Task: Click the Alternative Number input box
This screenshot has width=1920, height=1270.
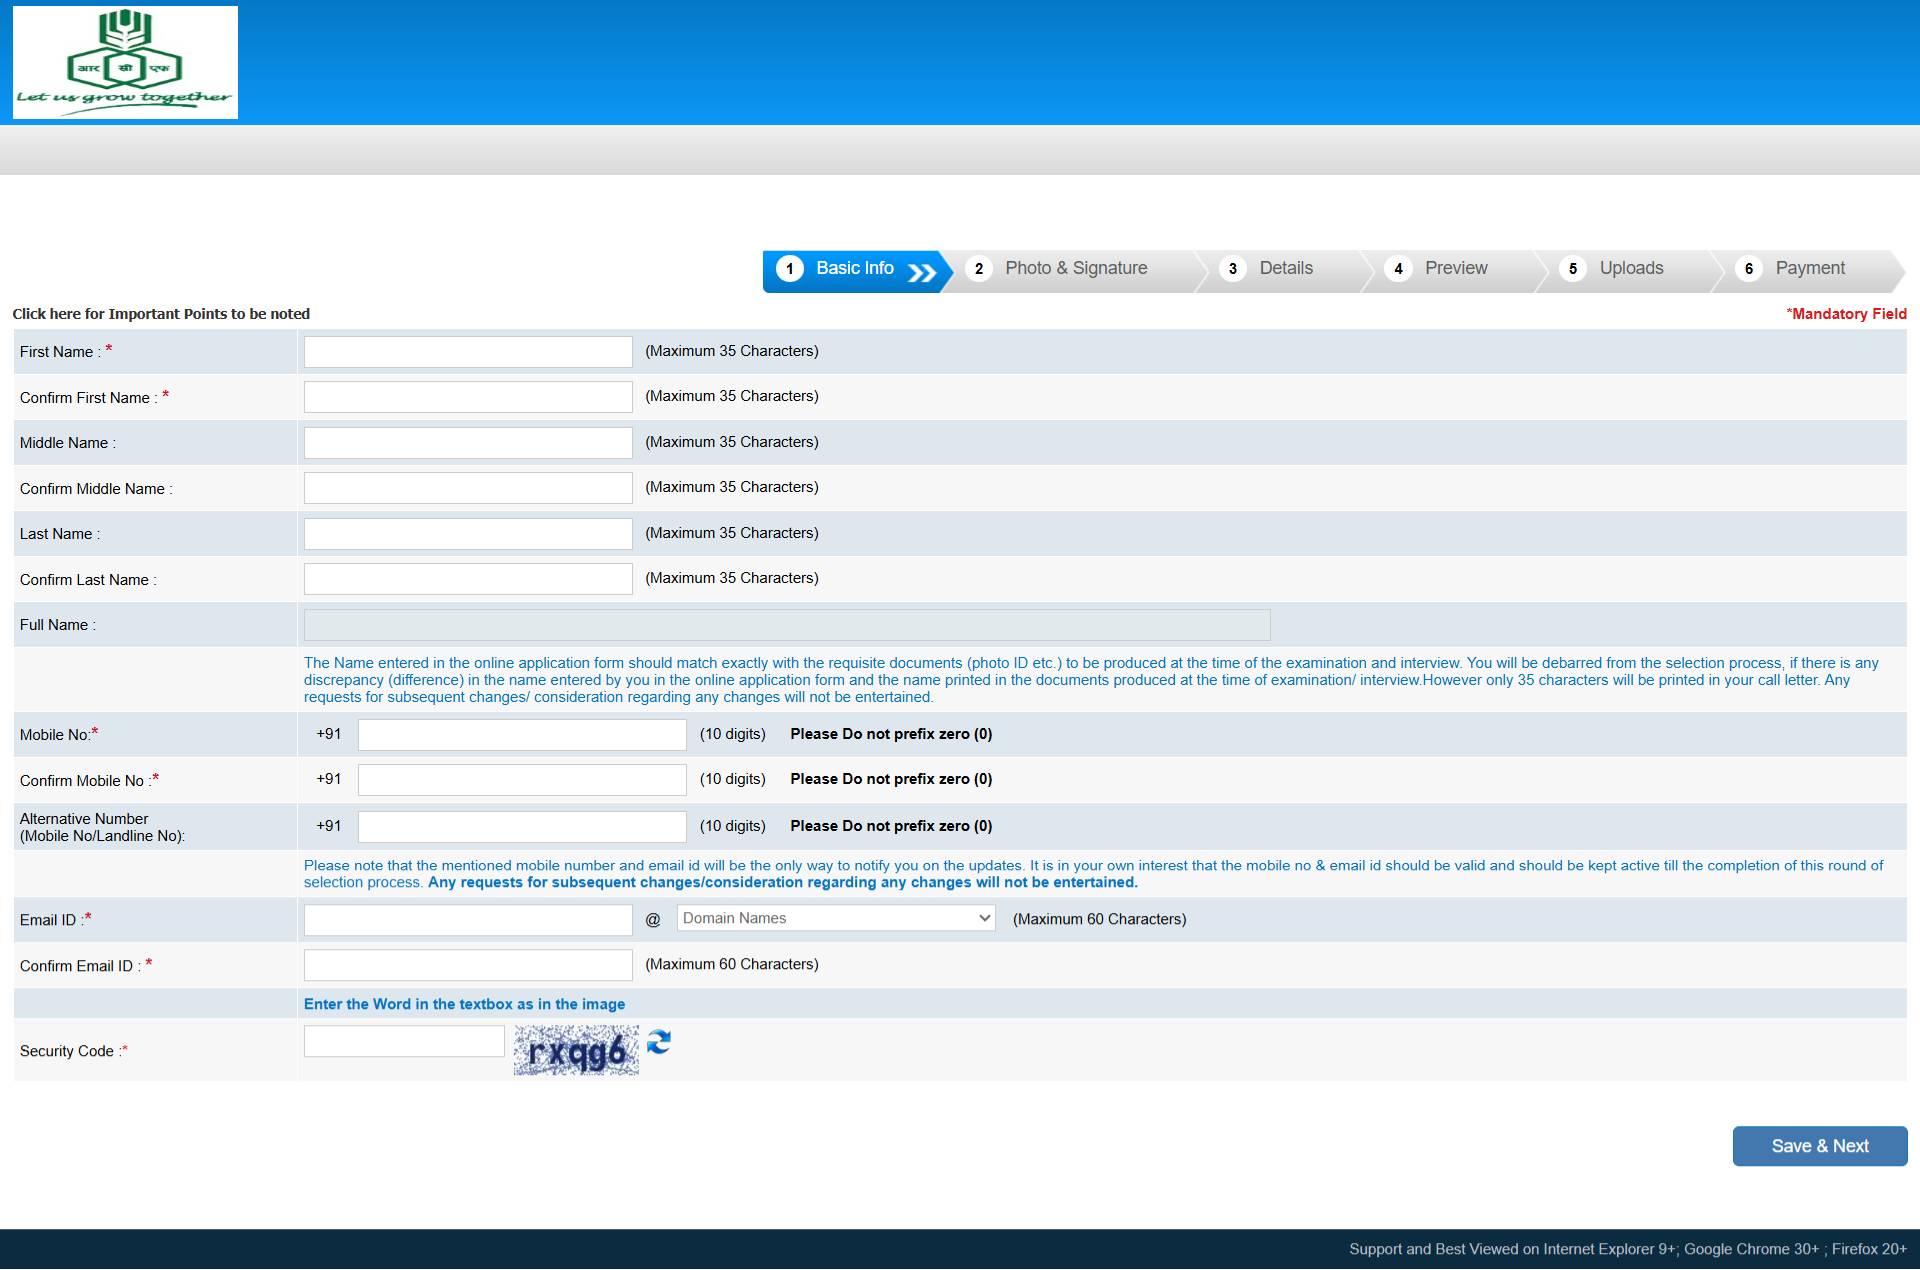Action: pyautogui.click(x=522, y=827)
